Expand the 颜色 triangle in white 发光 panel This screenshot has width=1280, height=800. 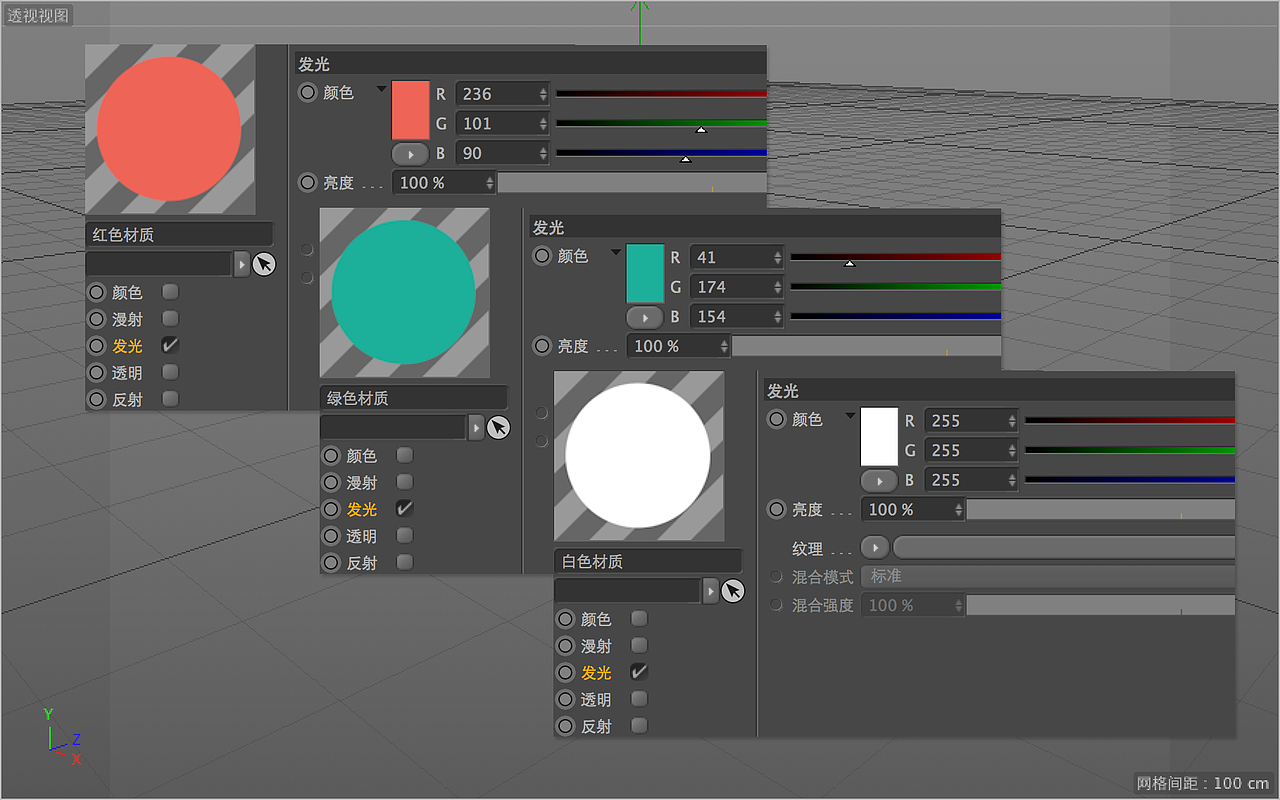850,416
